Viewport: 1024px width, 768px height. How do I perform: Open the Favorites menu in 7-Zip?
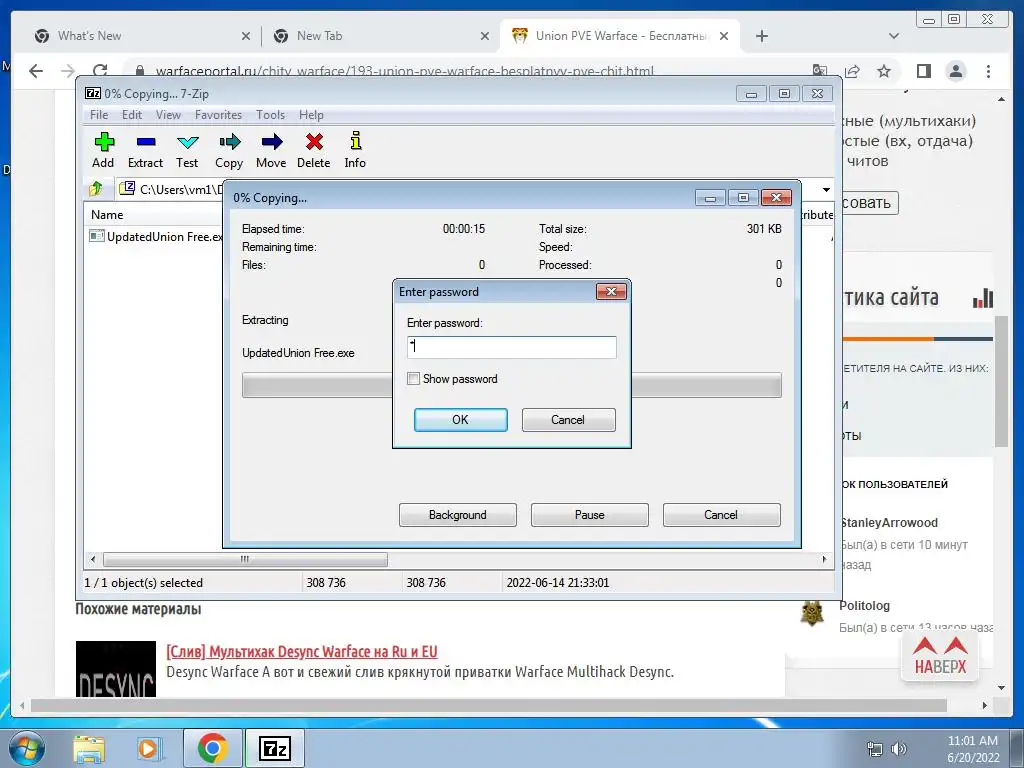[218, 115]
